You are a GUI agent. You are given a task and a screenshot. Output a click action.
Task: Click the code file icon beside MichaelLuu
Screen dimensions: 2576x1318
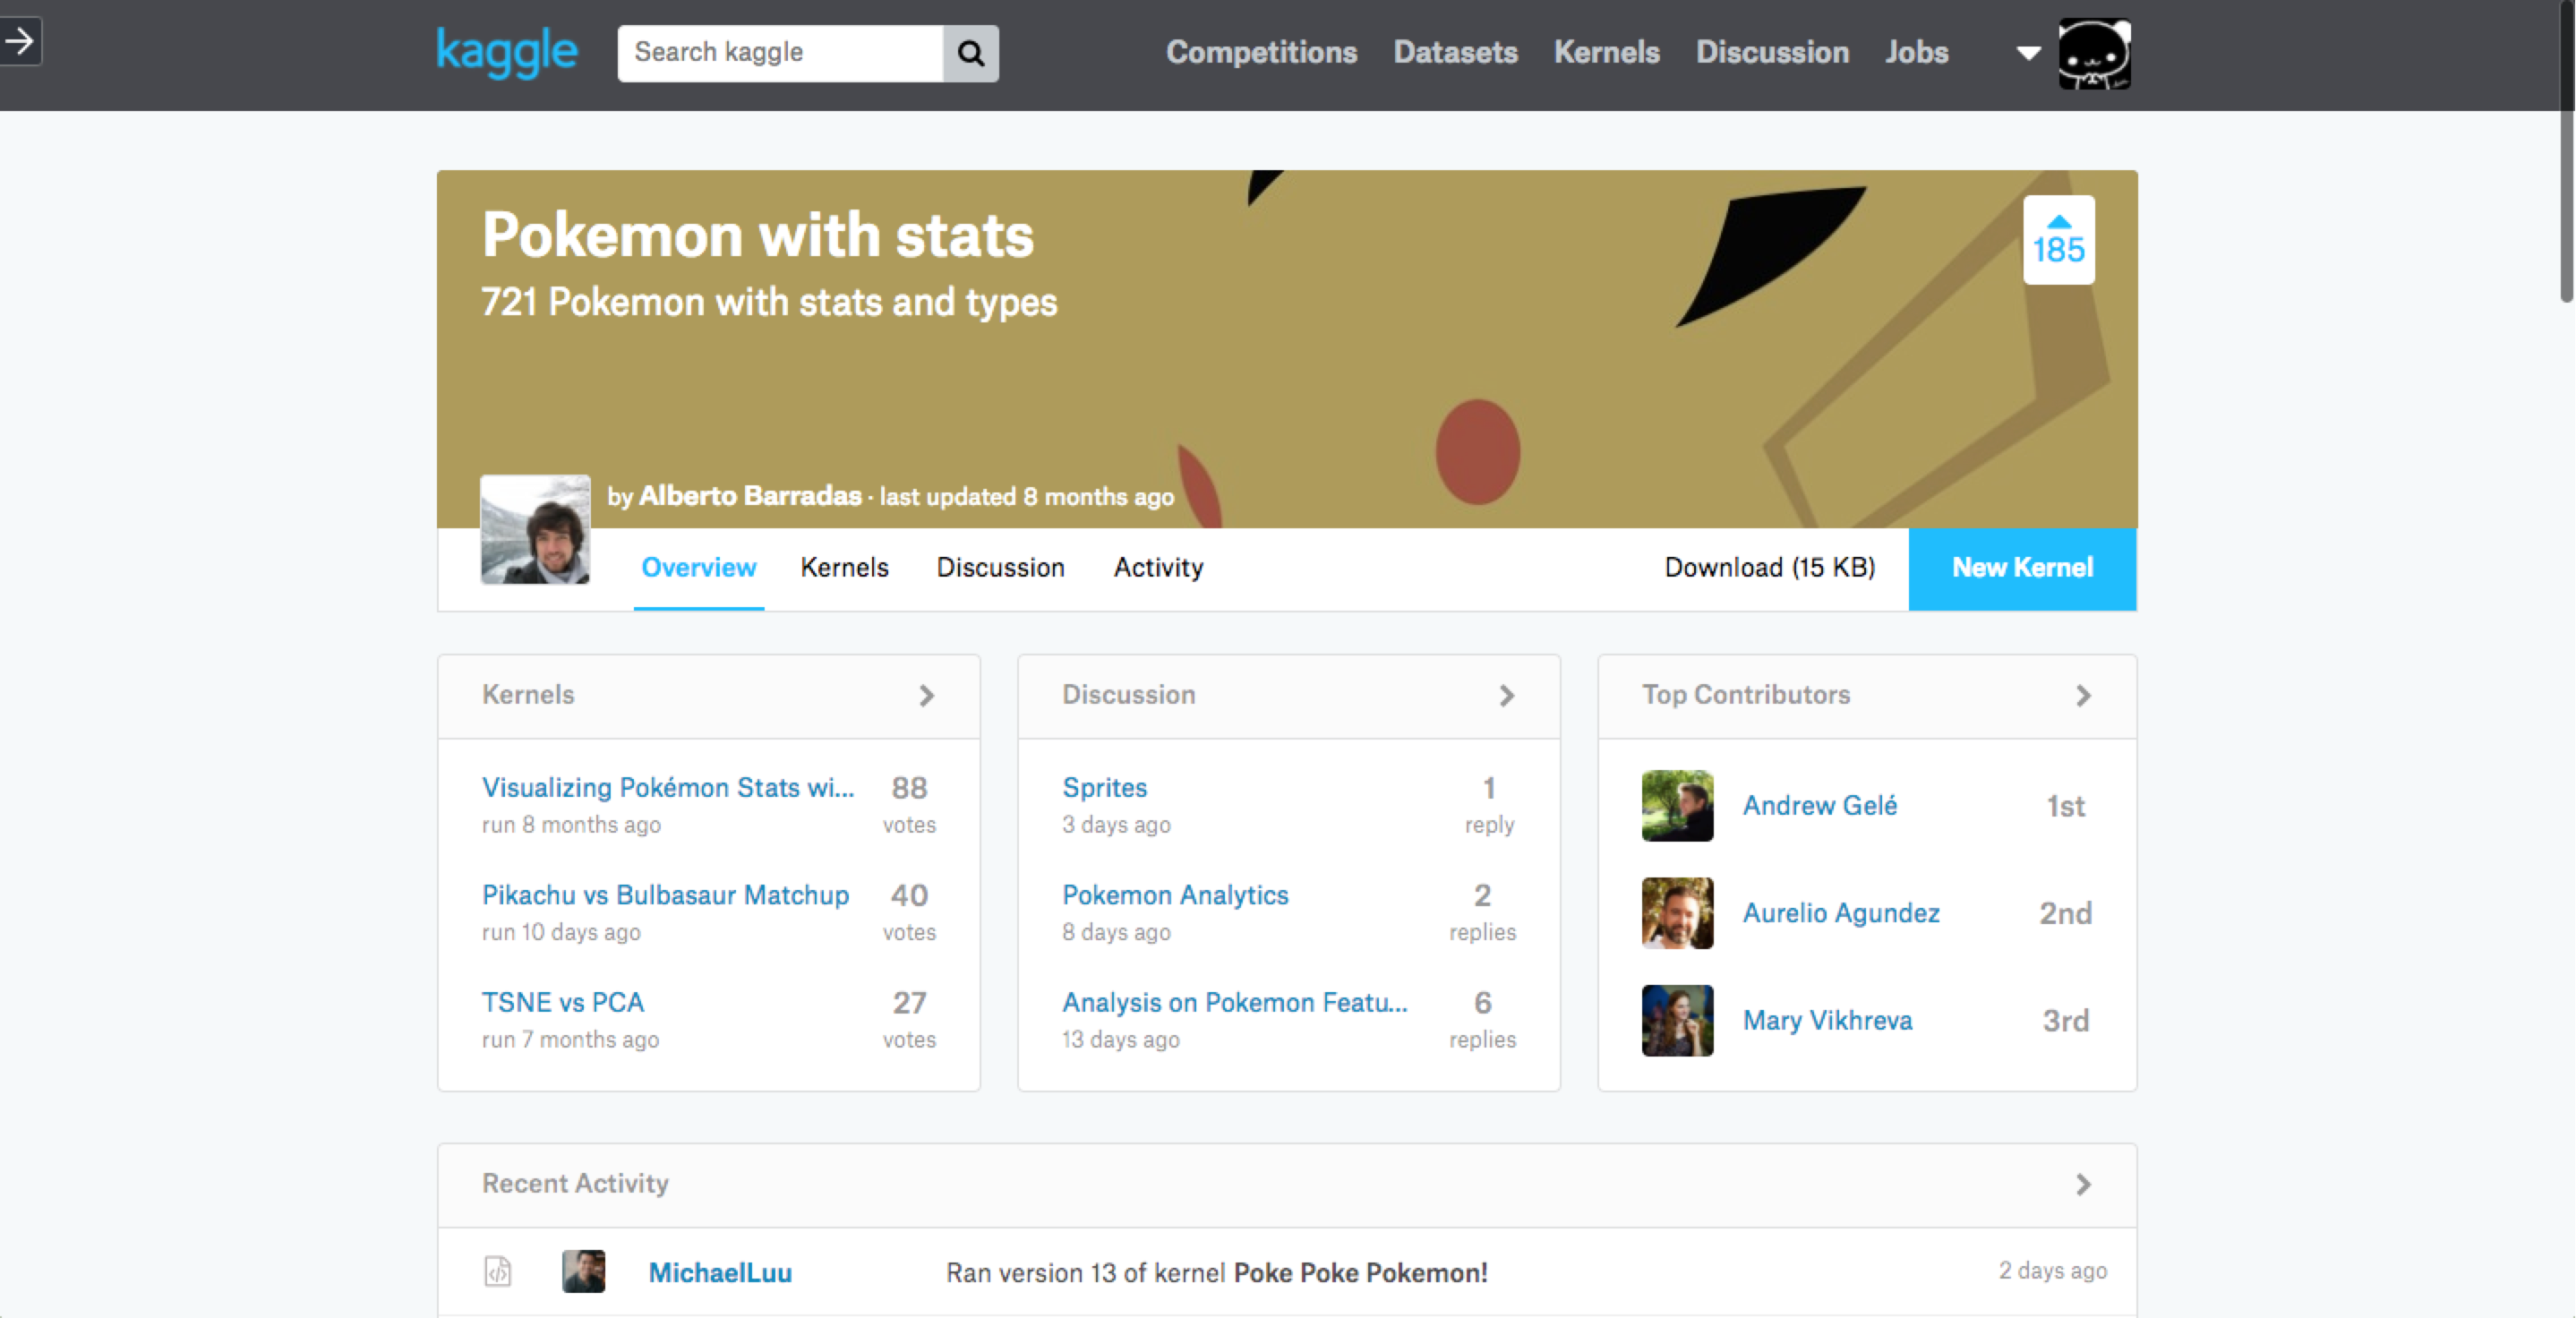click(x=497, y=1271)
